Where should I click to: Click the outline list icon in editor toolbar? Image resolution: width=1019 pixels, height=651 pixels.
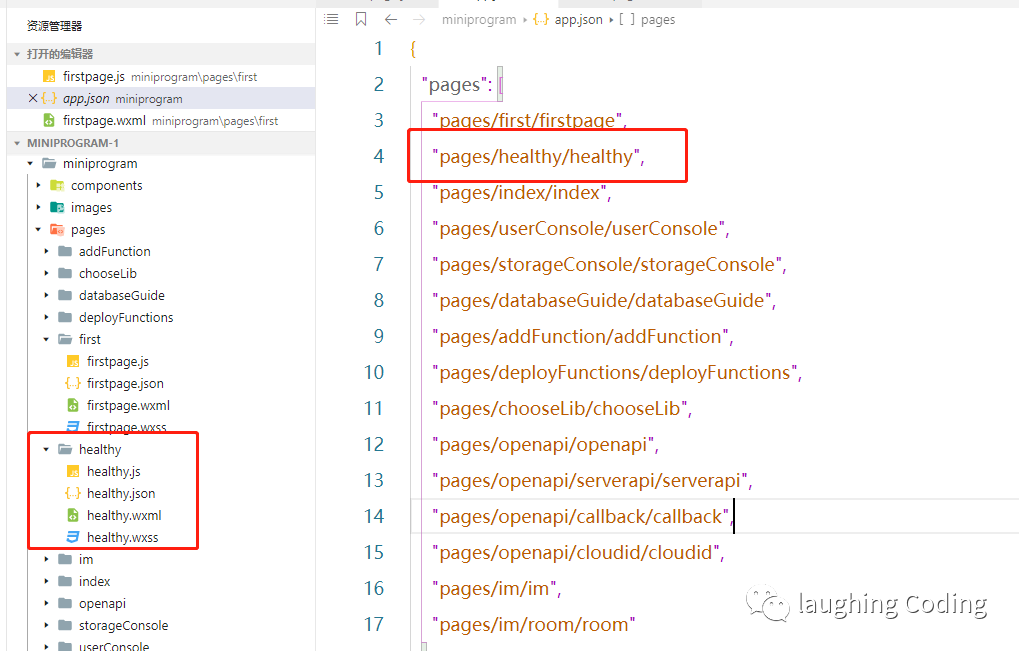pyautogui.click(x=332, y=19)
